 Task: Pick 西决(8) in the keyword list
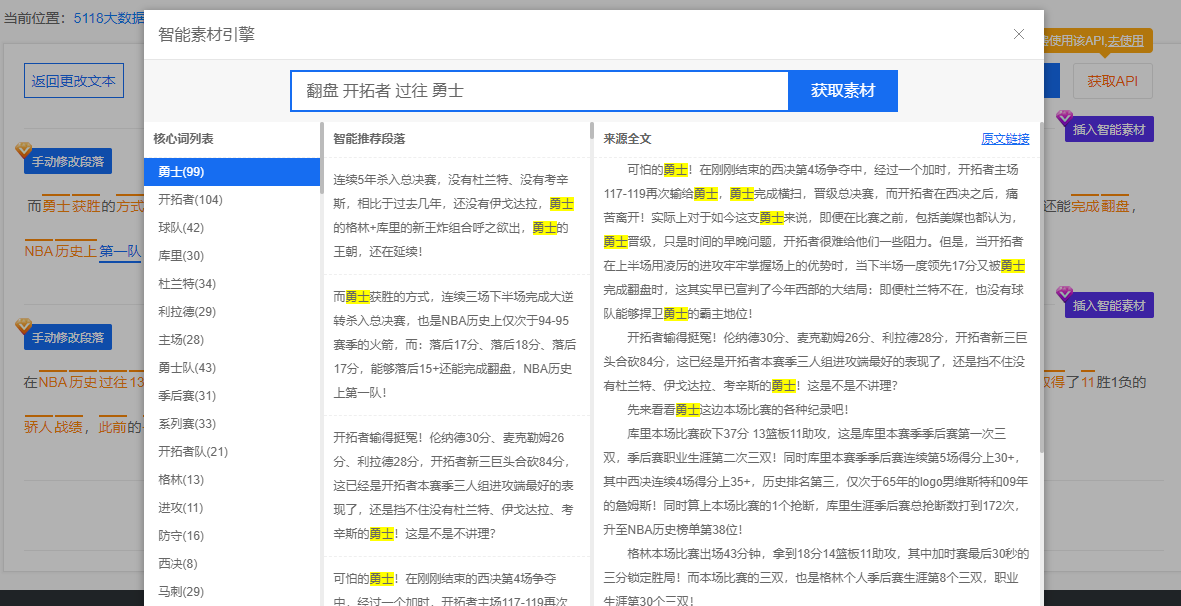tap(232, 563)
